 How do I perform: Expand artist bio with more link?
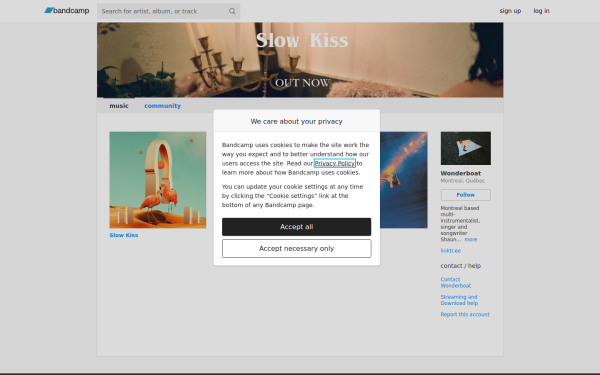(471, 240)
